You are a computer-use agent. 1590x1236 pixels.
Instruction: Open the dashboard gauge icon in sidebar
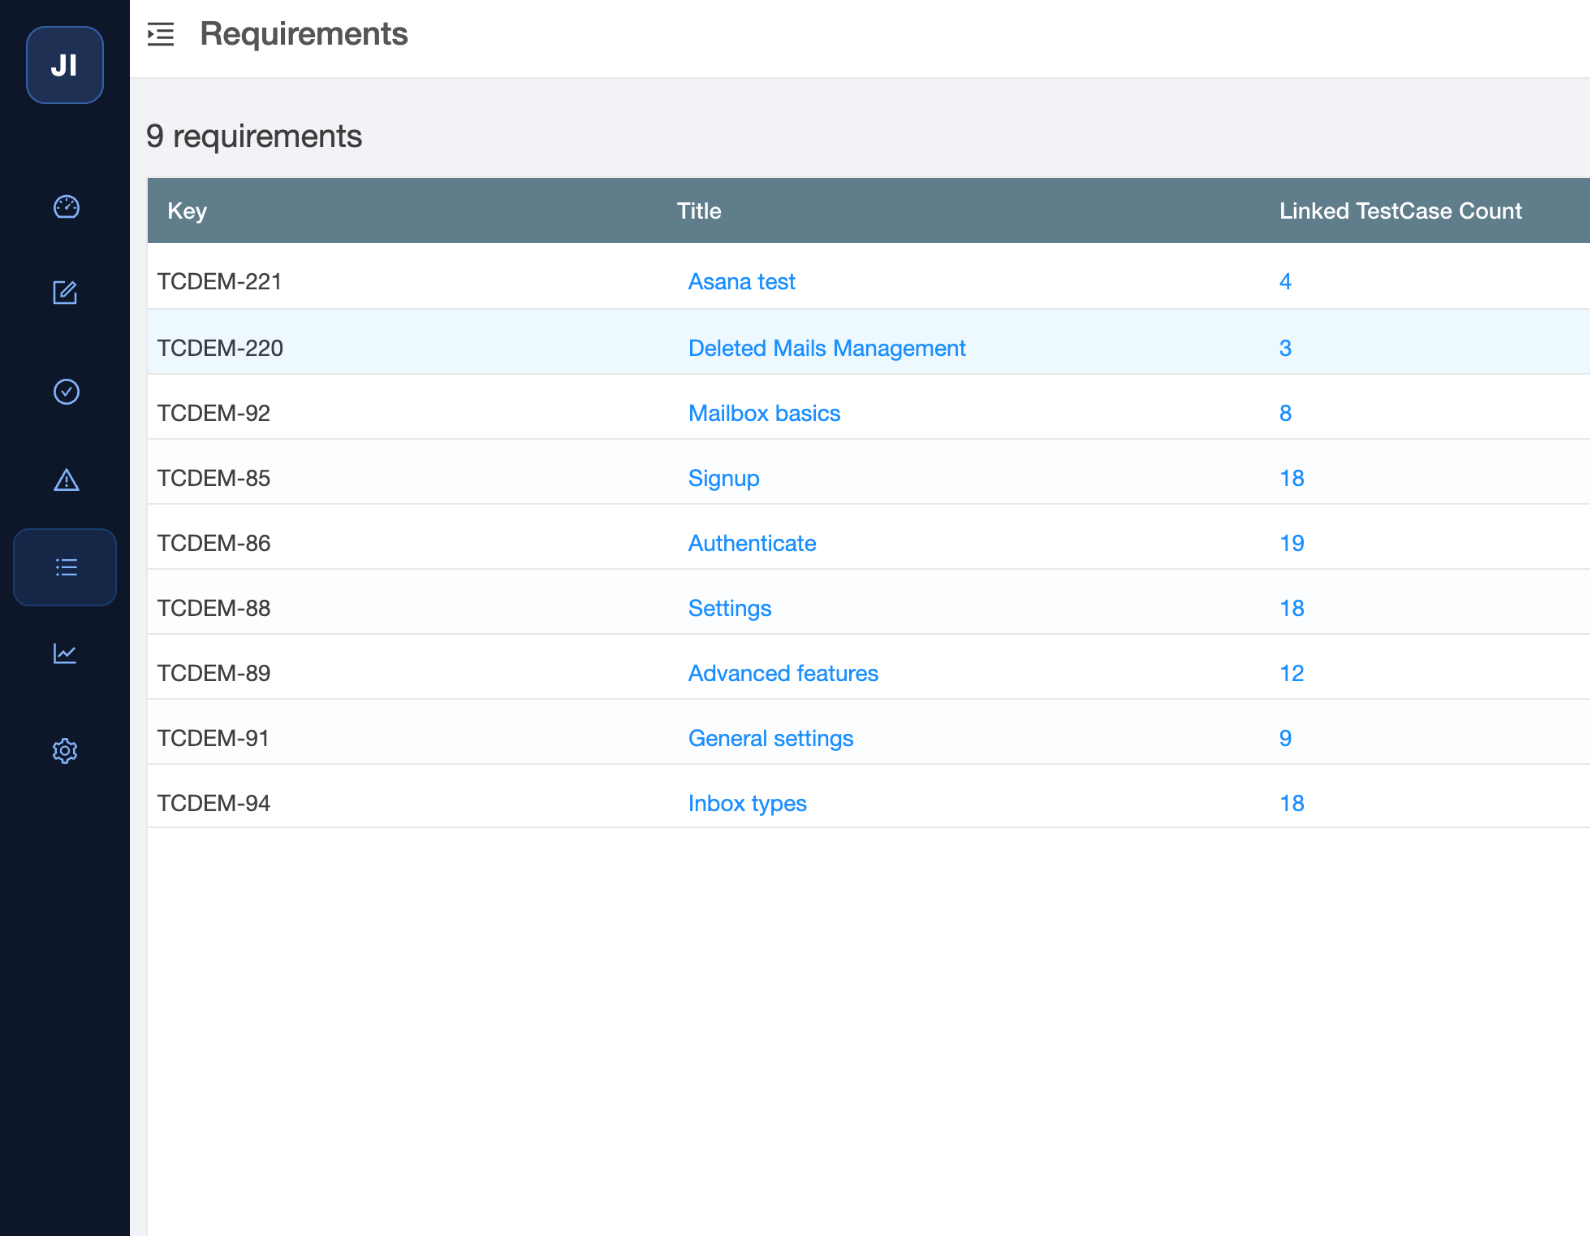[66, 207]
